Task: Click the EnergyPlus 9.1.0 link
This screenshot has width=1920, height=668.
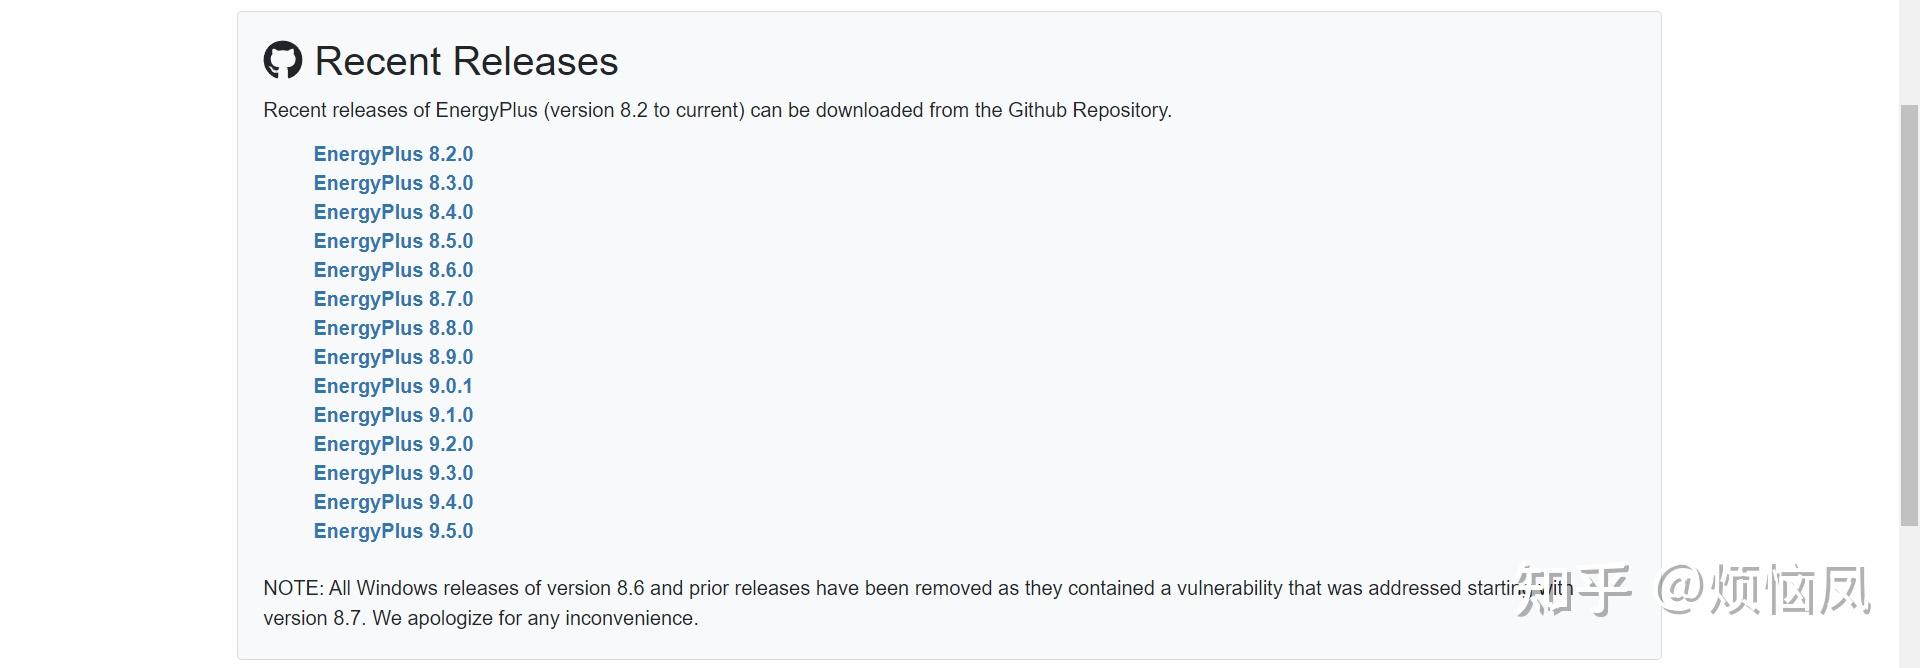Action: tap(393, 415)
